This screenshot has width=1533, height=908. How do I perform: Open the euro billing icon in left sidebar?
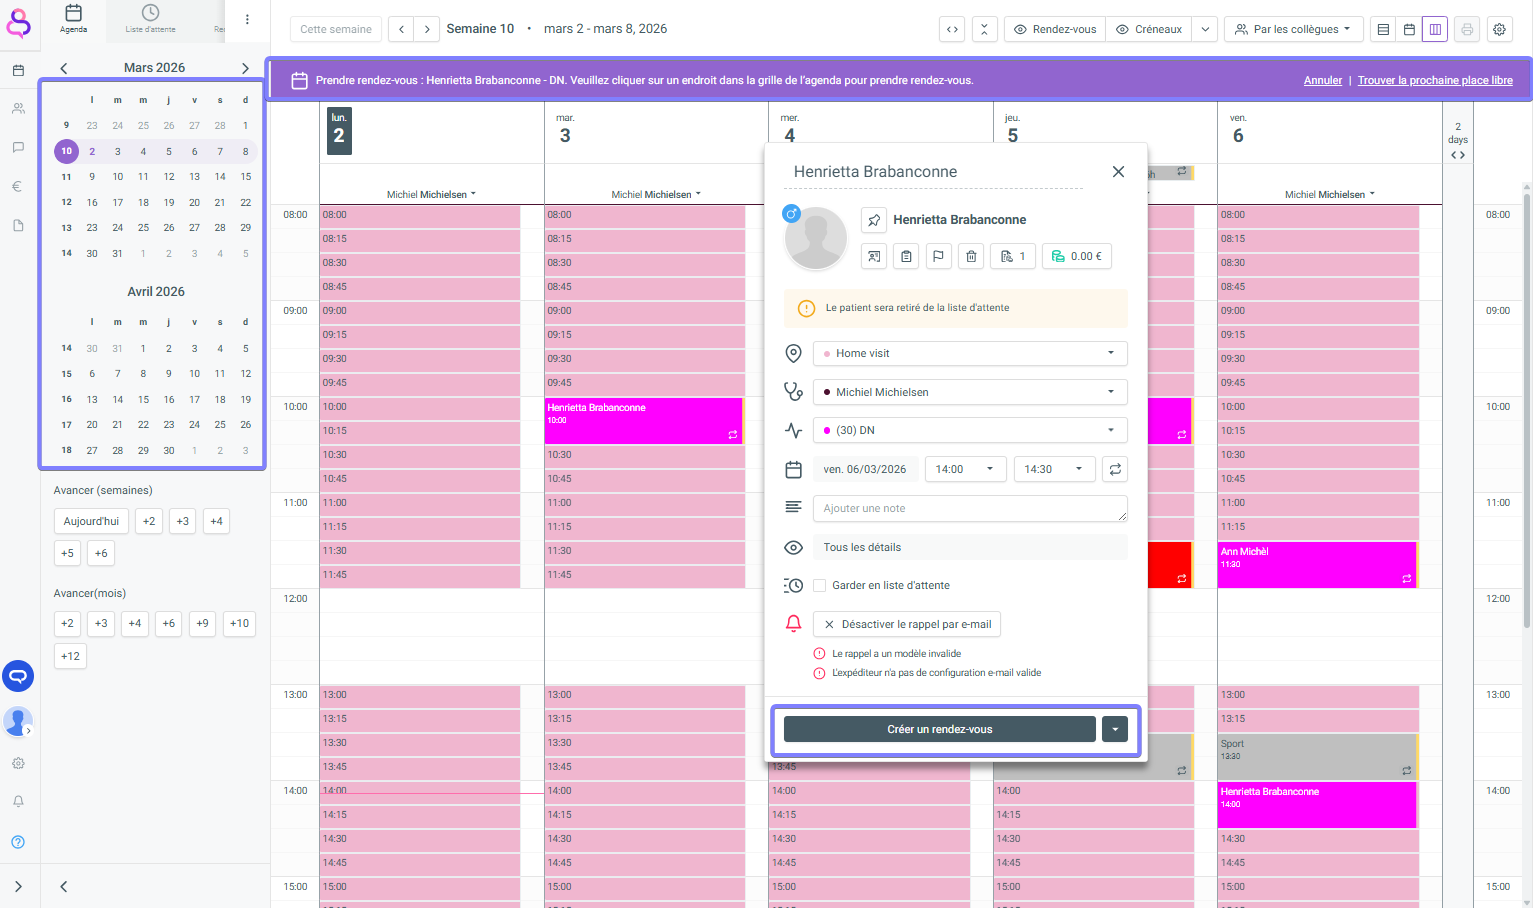click(x=18, y=186)
